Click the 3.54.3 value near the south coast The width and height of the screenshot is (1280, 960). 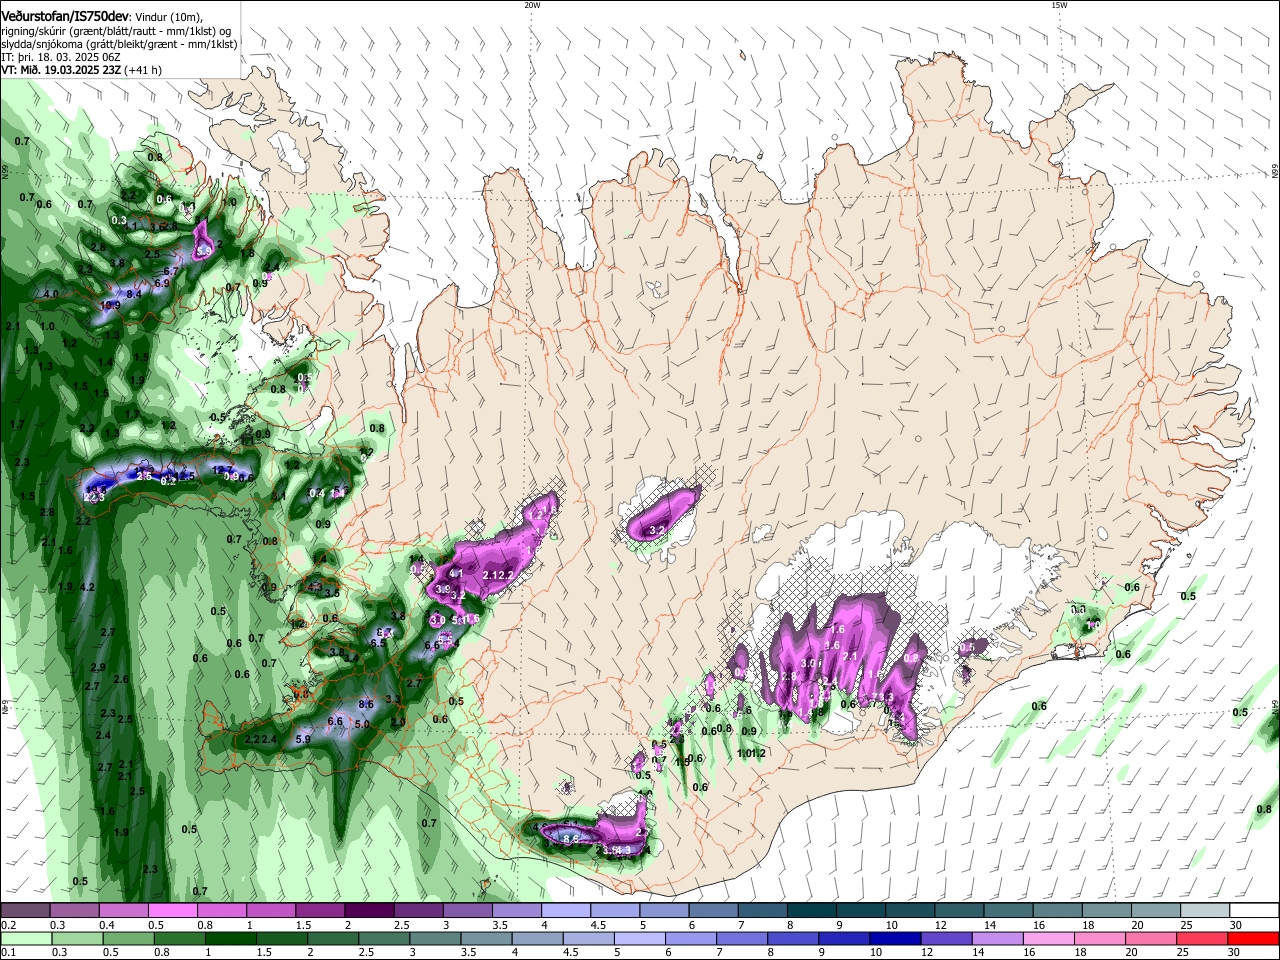tap(617, 850)
